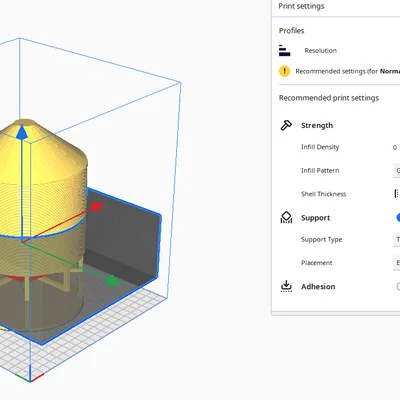Viewport: 400px width, 400px height.
Task: Click the Profiles label
Action: [x=291, y=31]
